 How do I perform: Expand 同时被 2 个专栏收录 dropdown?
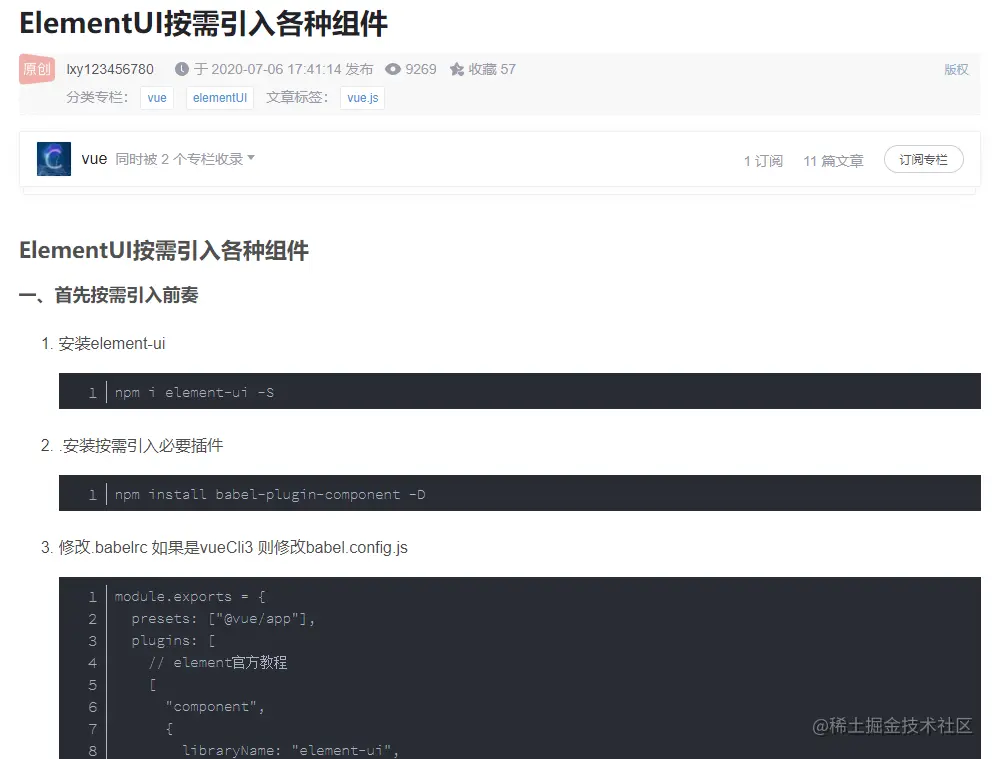[185, 159]
